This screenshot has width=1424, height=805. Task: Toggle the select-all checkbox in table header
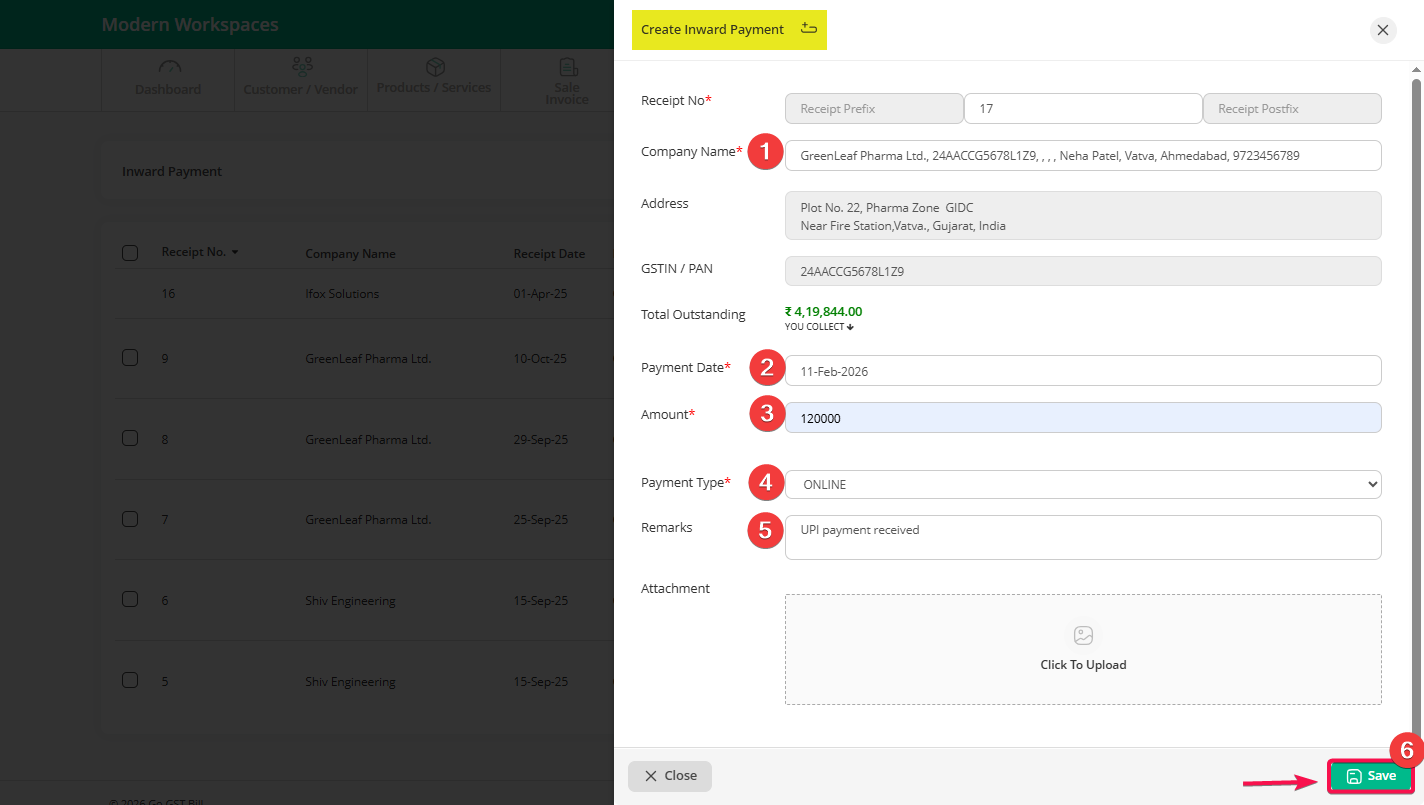click(x=130, y=253)
